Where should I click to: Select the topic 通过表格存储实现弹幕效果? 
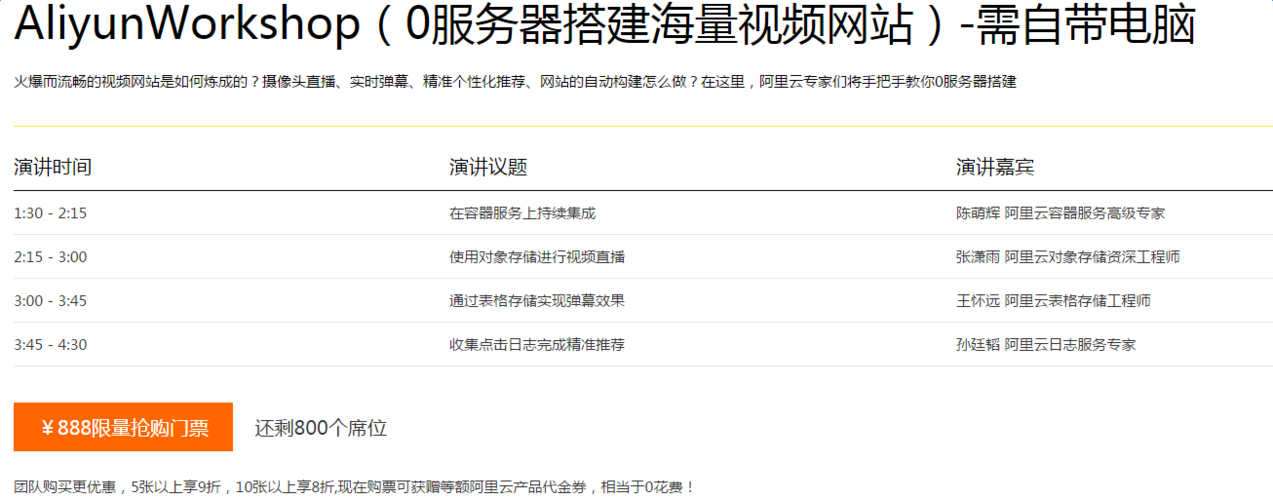[x=537, y=301]
